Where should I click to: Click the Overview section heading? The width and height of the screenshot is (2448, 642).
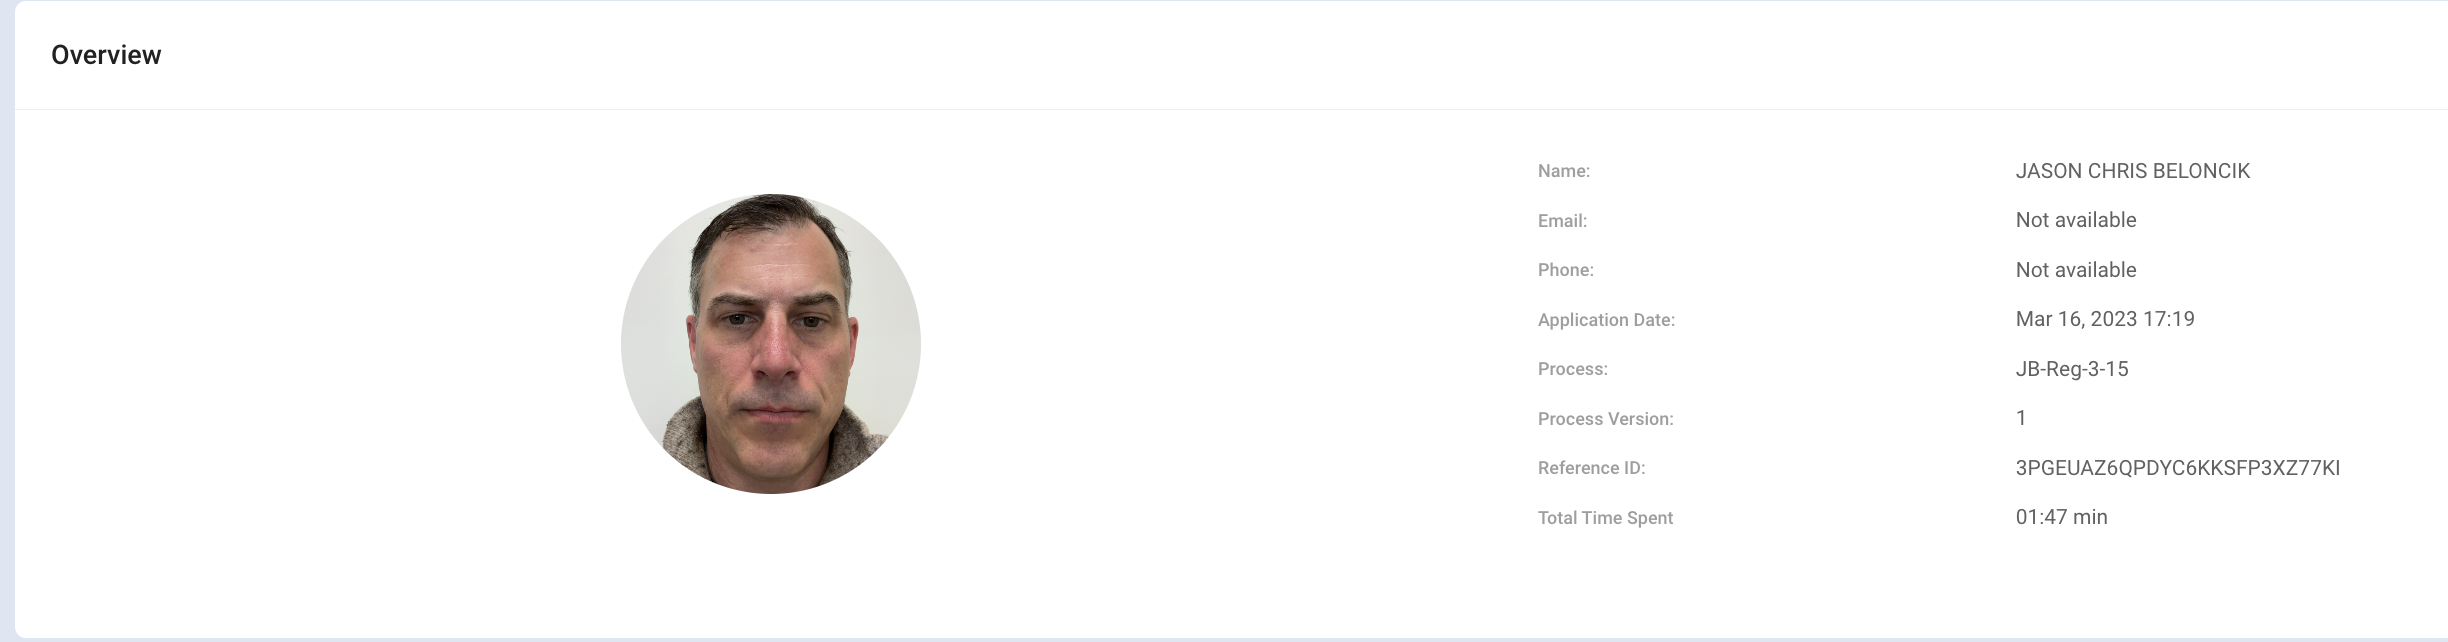(106, 55)
